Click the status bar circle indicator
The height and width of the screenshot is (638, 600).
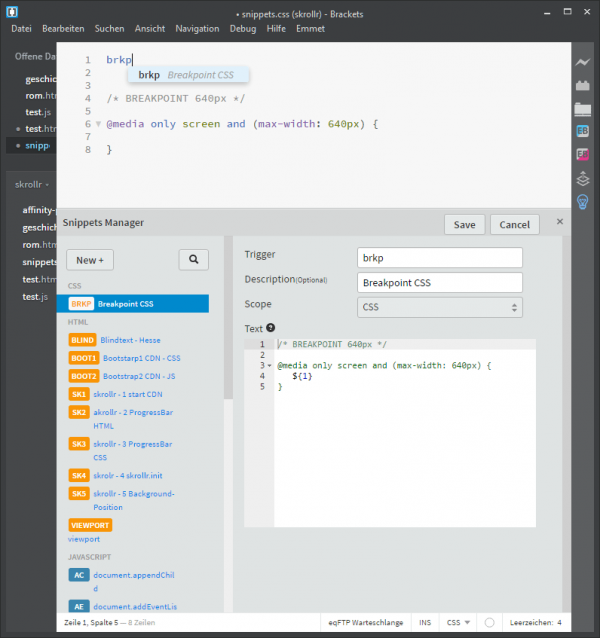pyautogui.click(x=489, y=623)
